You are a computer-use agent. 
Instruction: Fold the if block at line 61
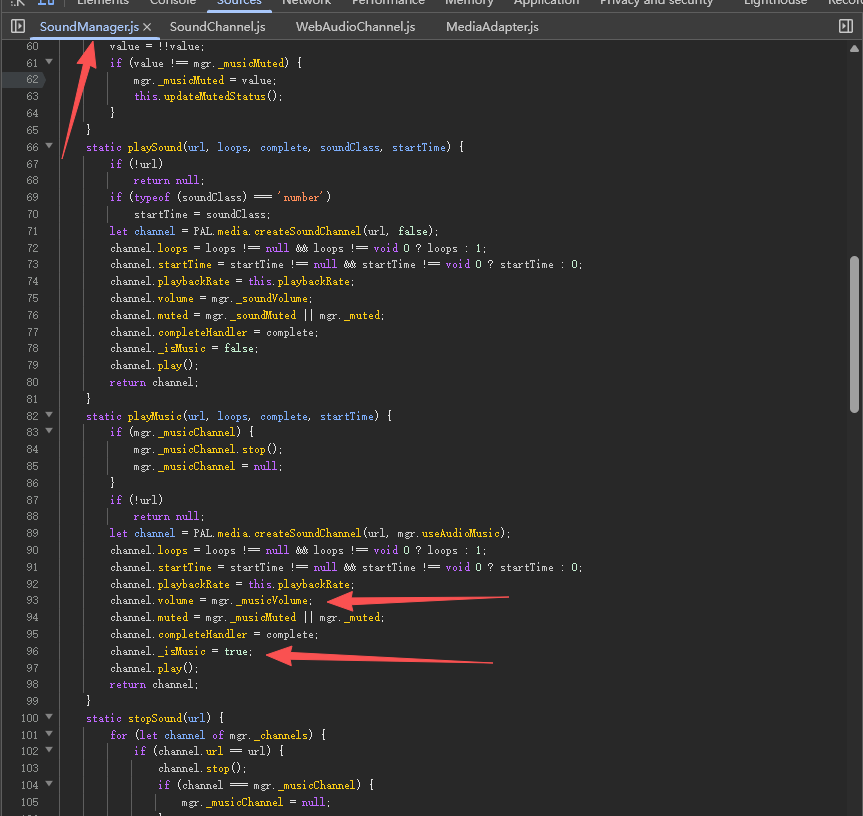pyautogui.click(x=51, y=63)
